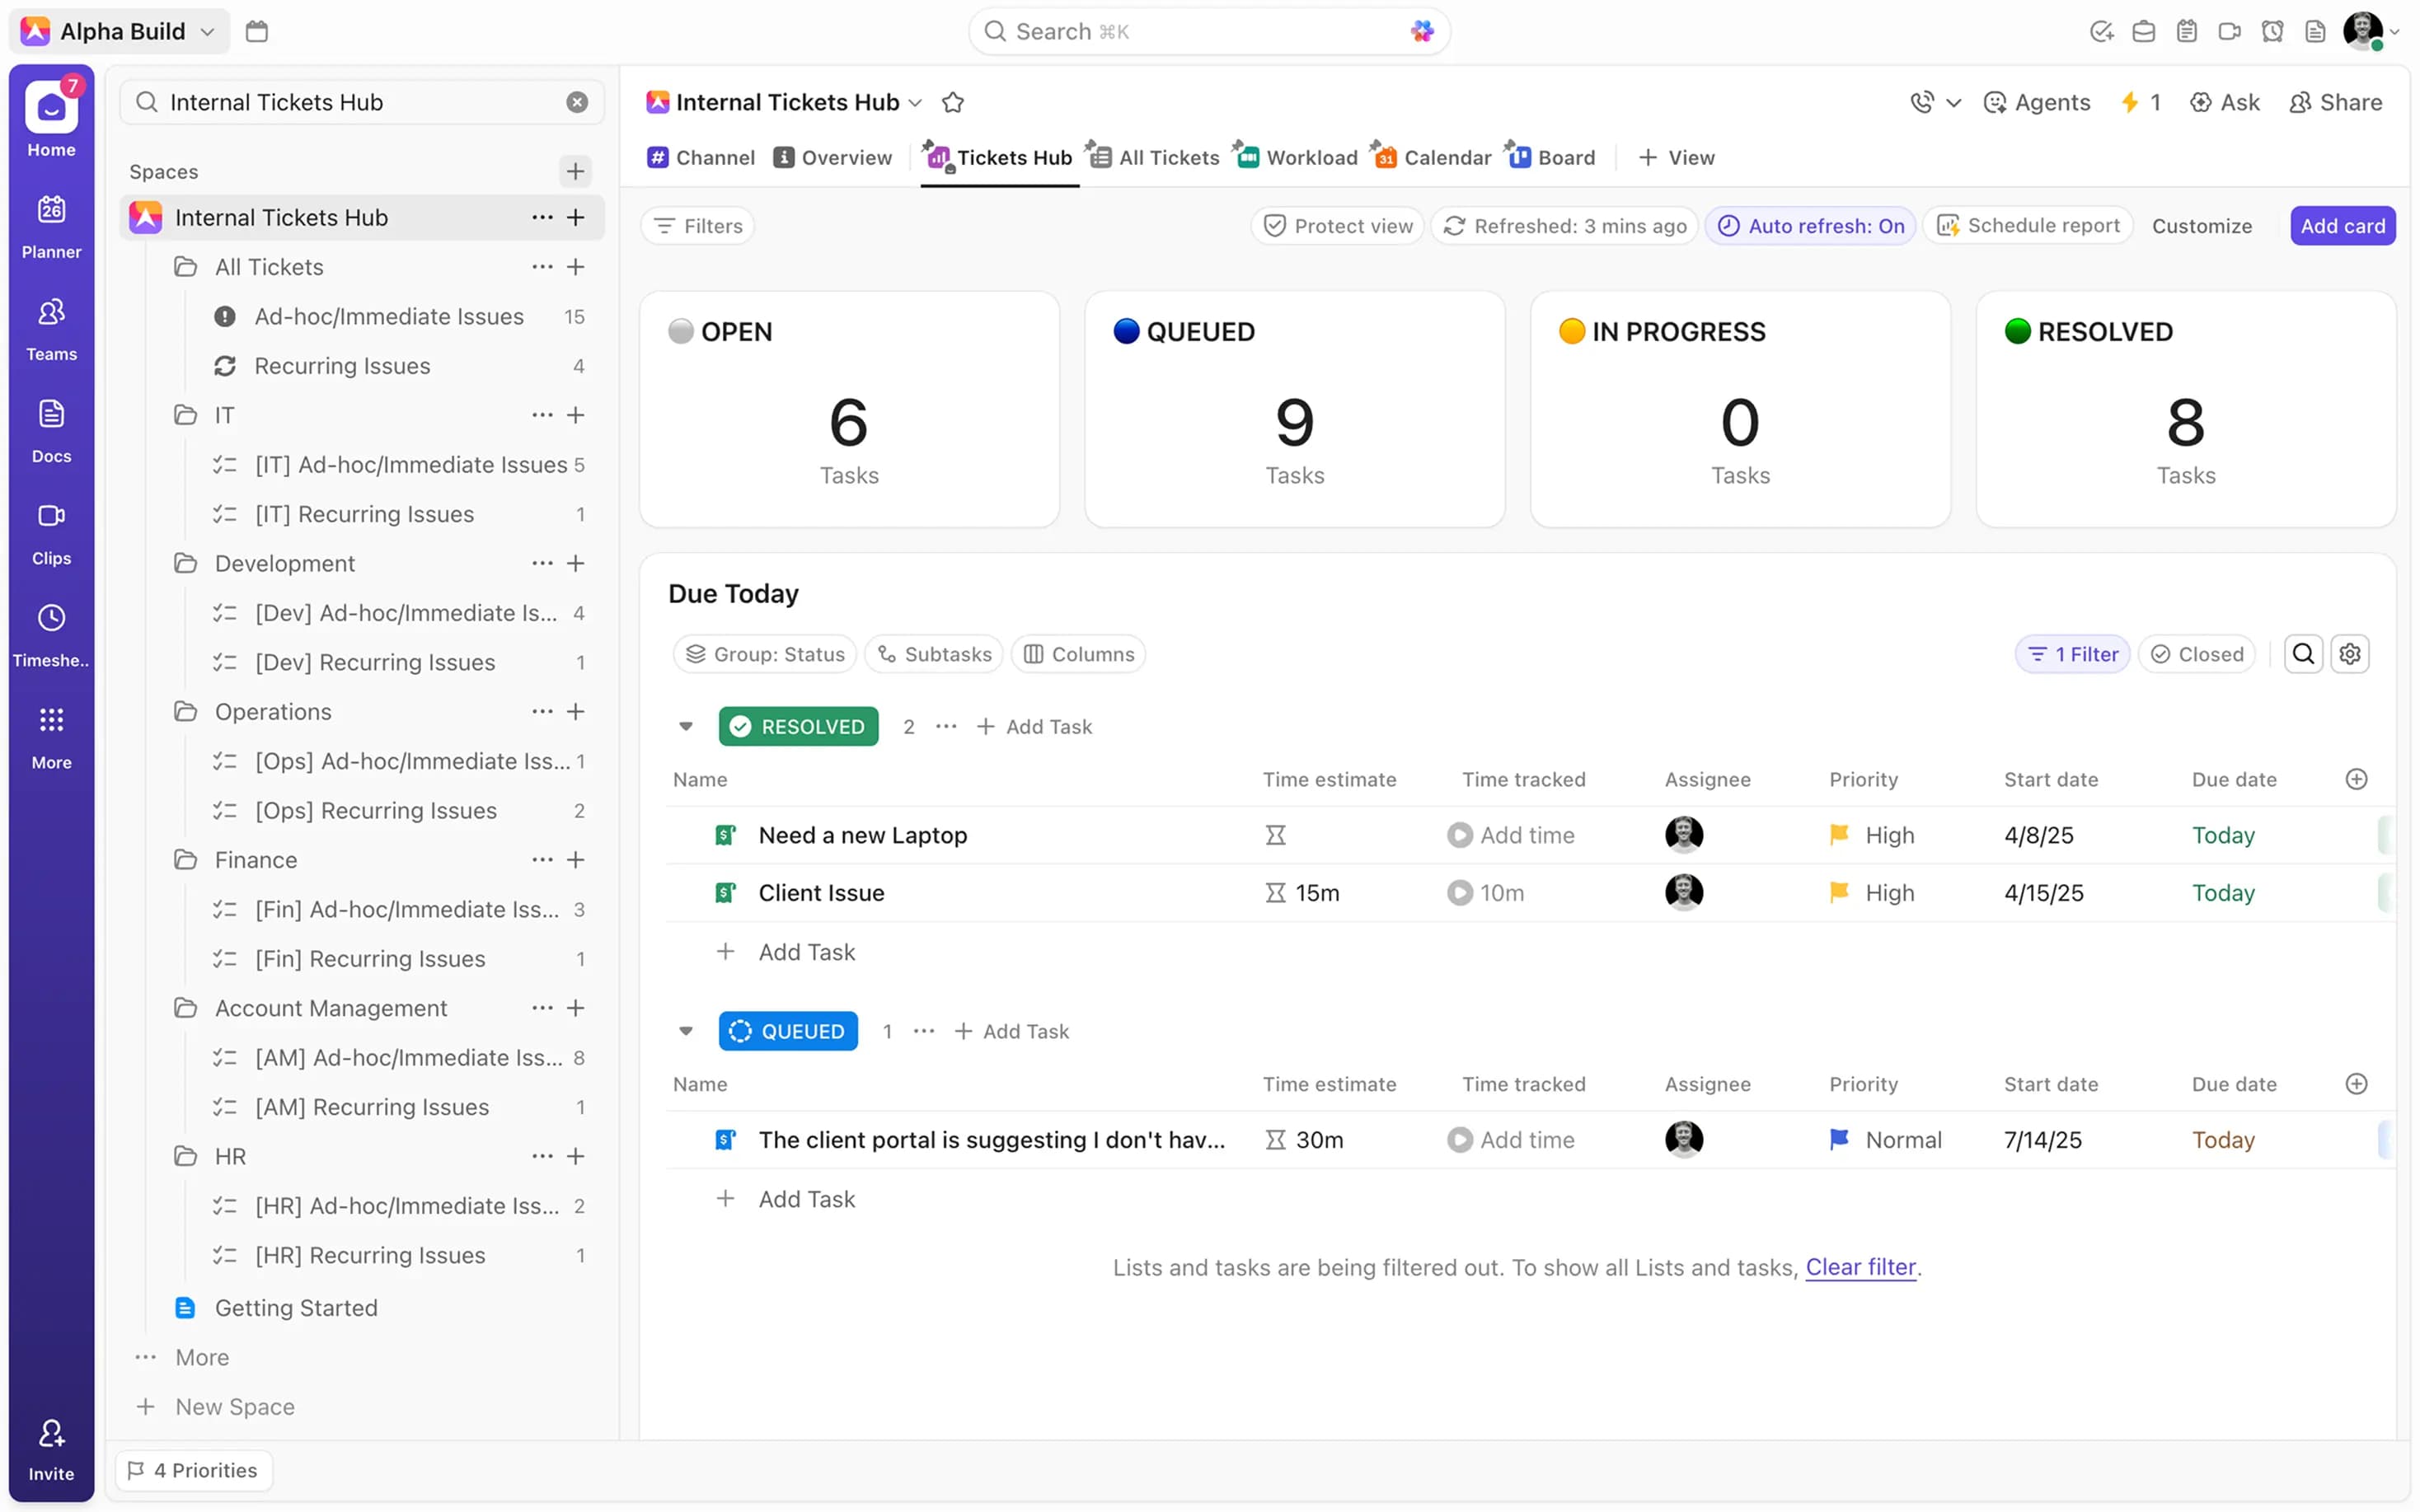Toggle Auto refresh setting
The height and width of the screenshot is (1512, 2420).
[x=1811, y=226]
